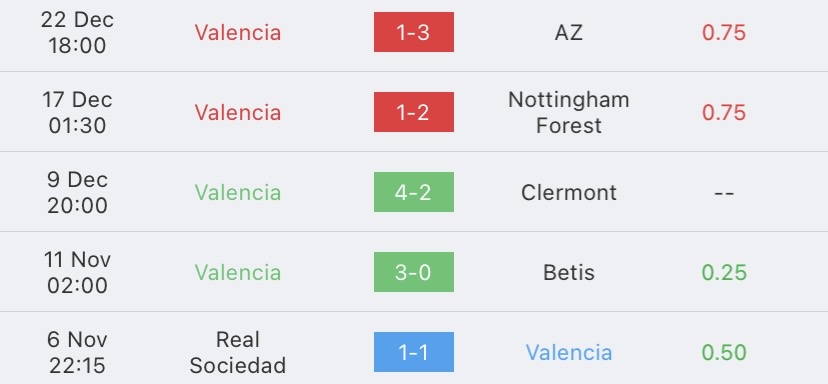Select the 9 Dec 20:00 match date
Screen dimensions: 828x384
[x=77, y=192]
